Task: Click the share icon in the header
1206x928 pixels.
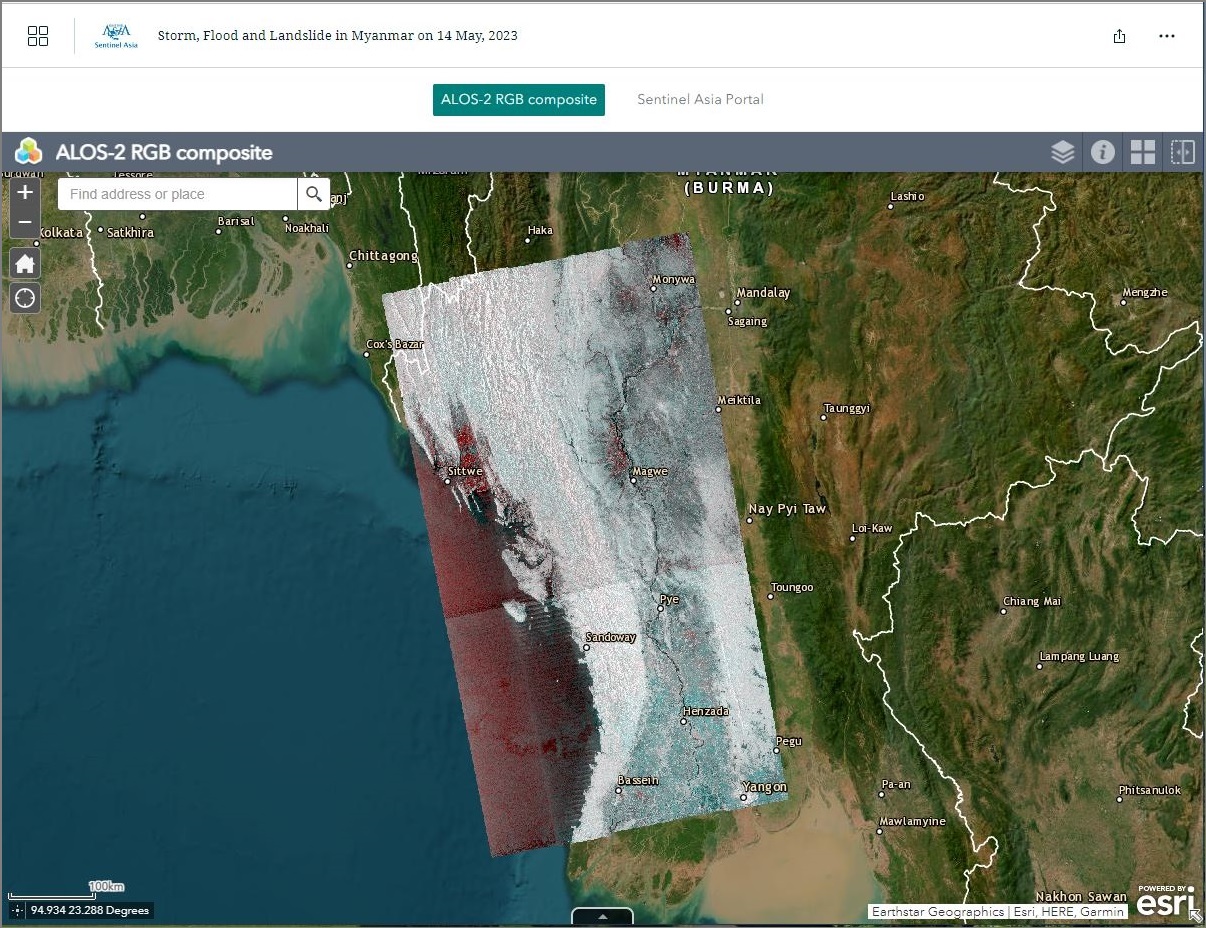Action: (1119, 36)
